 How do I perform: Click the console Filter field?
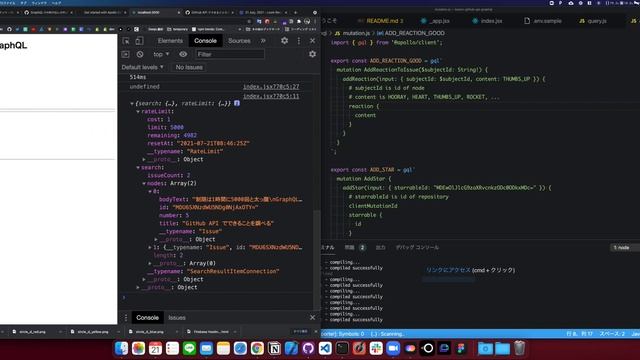pos(229,54)
